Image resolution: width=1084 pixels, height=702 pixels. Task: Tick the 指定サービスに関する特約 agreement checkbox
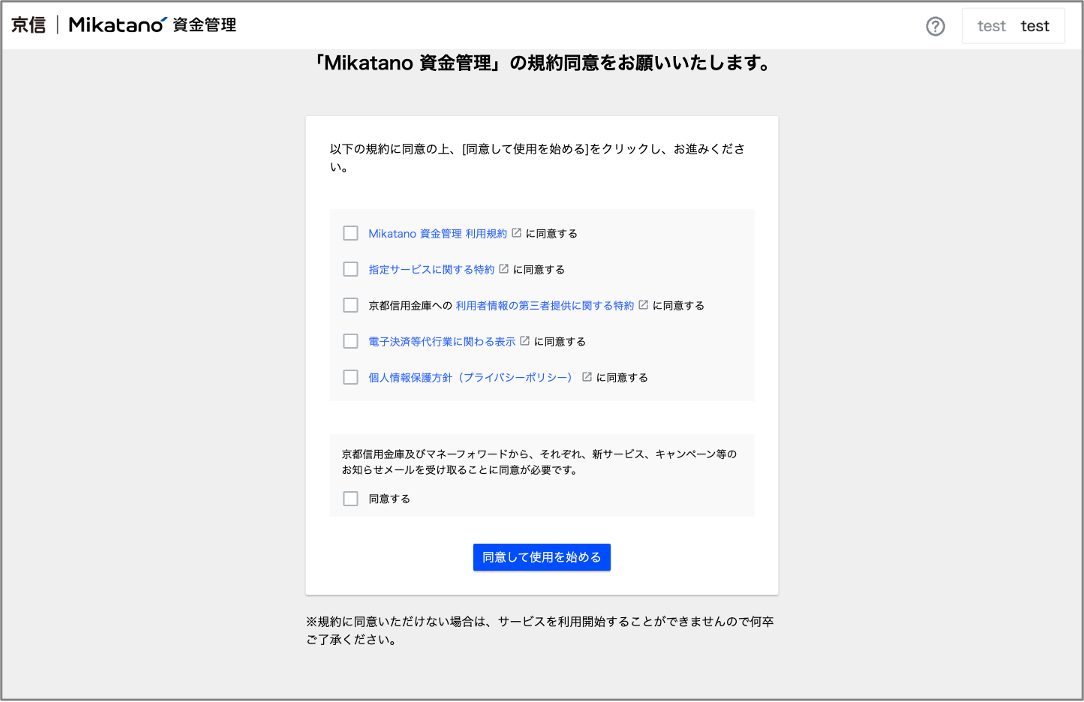pyautogui.click(x=351, y=269)
